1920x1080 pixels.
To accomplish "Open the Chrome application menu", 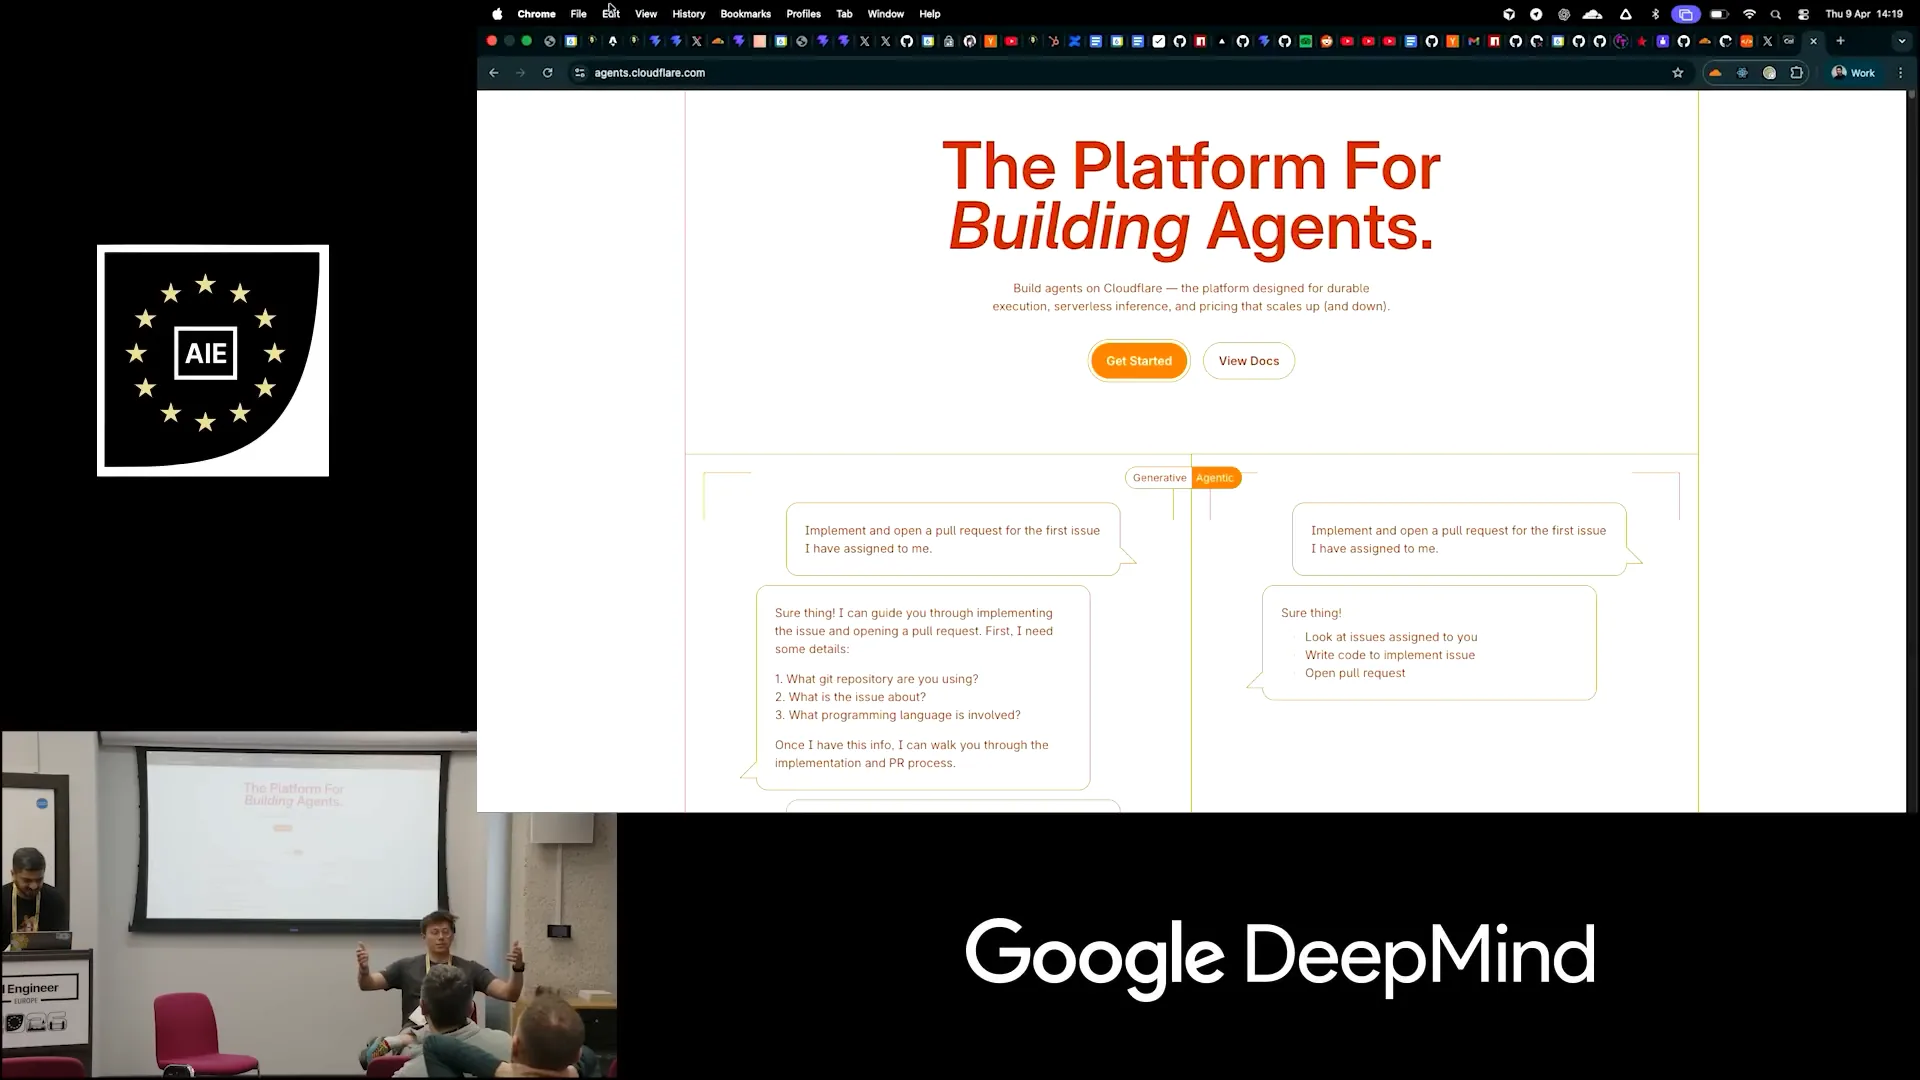I will [x=536, y=14].
